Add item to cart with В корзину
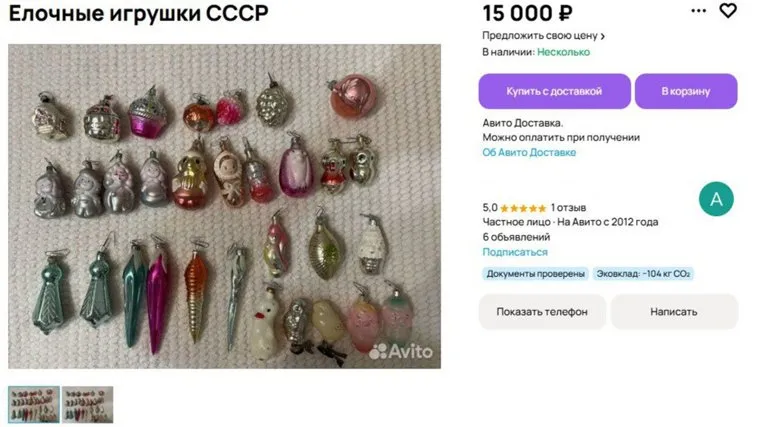Screen dimensions: 760x427 [686, 91]
